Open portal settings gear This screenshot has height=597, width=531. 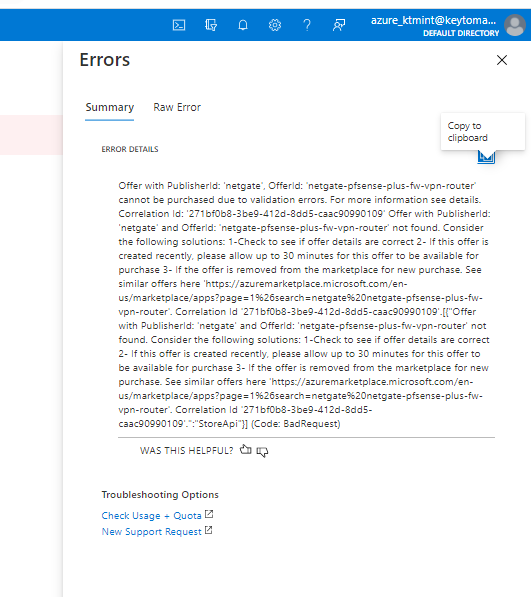275,25
